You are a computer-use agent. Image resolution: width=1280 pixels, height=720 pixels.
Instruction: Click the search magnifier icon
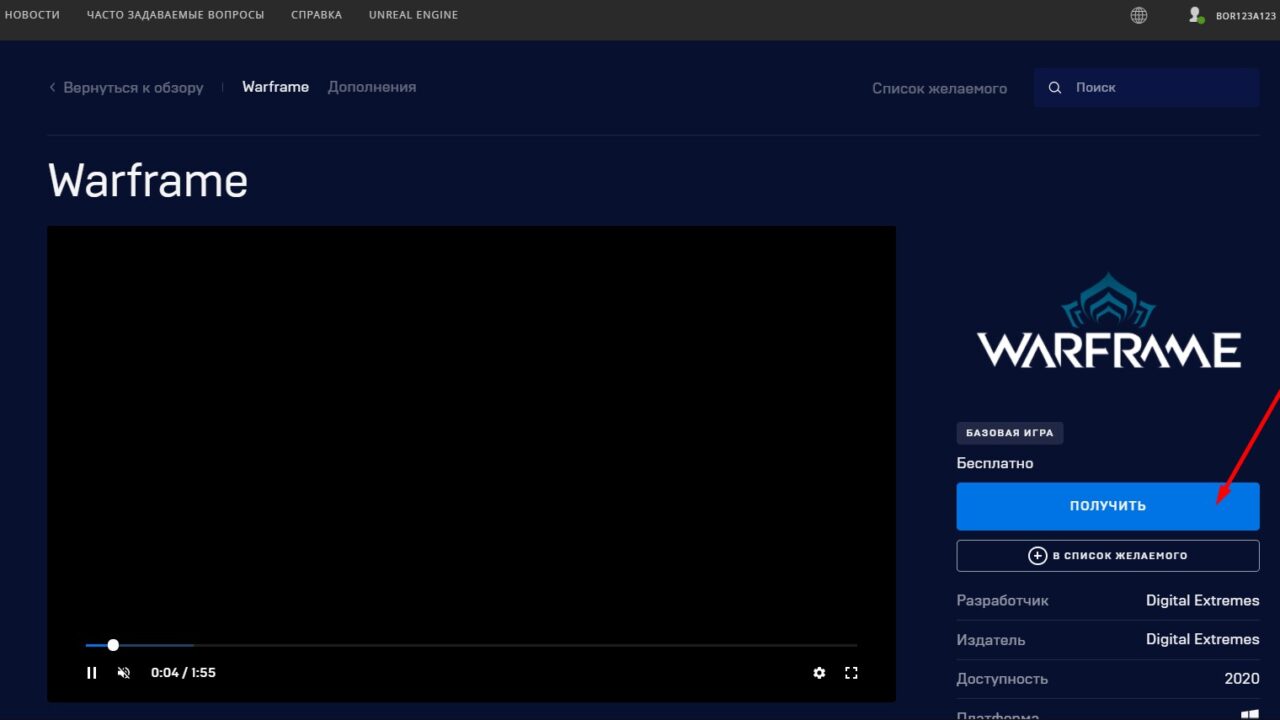pos(1055,88)
